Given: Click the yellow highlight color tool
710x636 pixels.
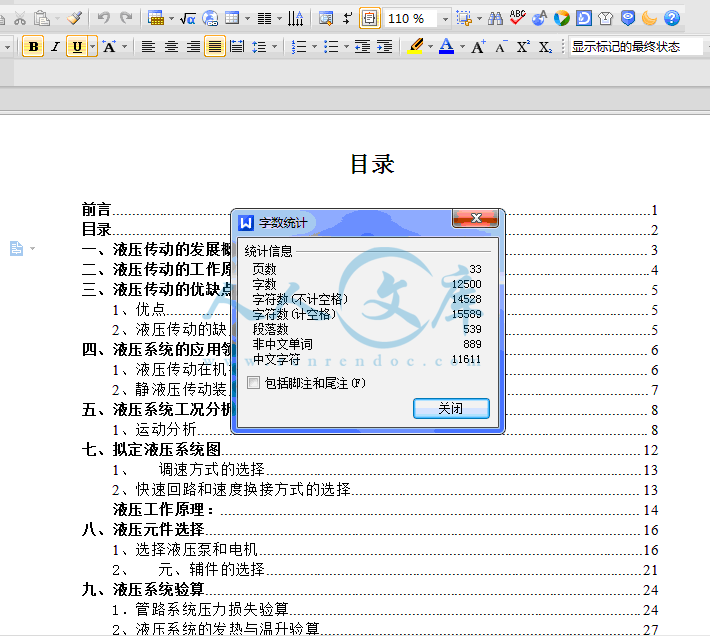Looking at the screenshot, I should [415, 47].
